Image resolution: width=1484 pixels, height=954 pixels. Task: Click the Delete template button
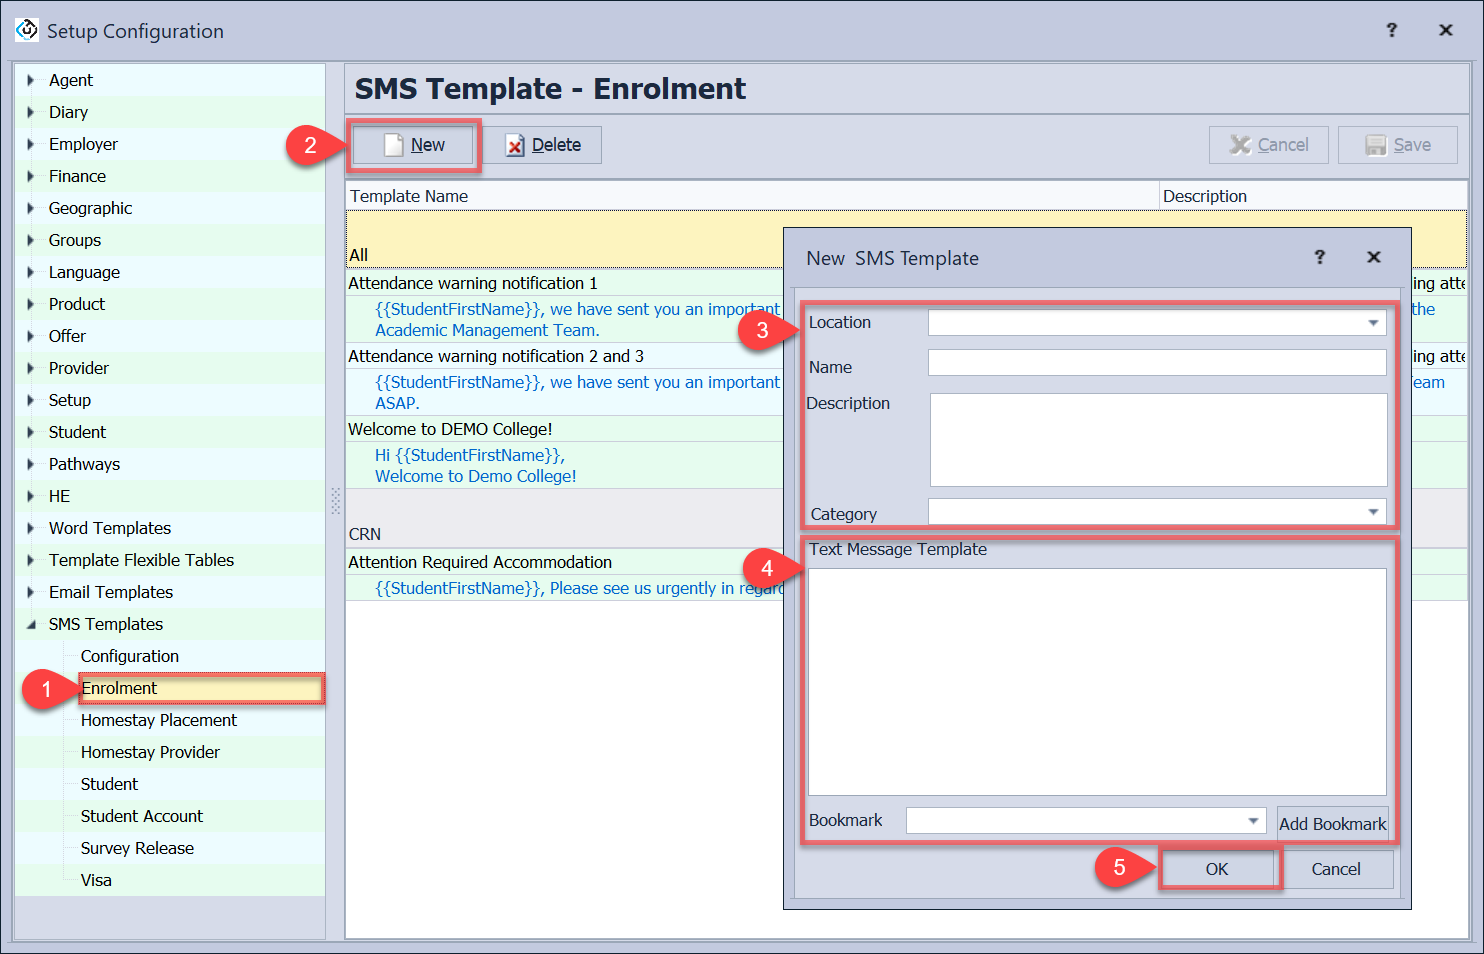(x=543, y=145)
